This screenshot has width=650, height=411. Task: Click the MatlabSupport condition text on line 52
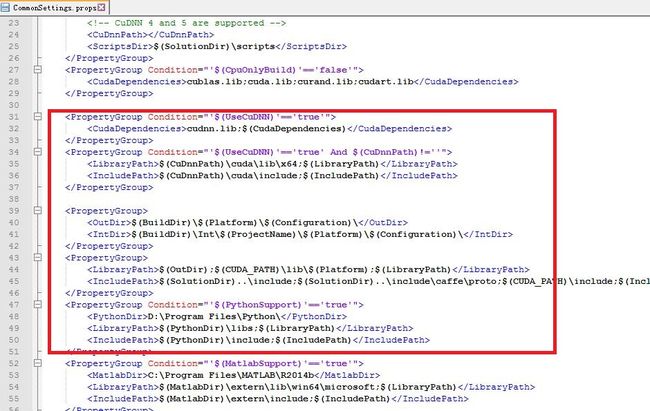(x=256, y=363)
